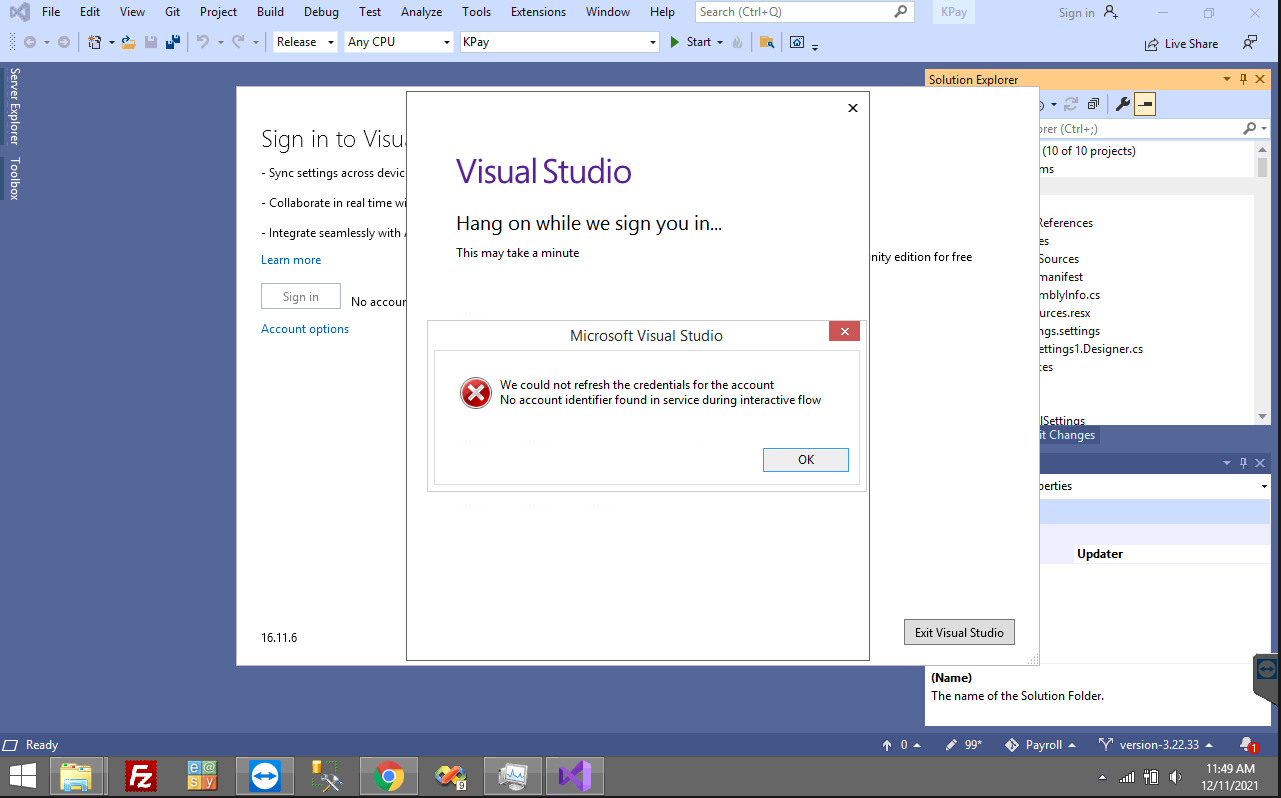The image size is (1281, 798).
Task: Open the Payroll repository selector in status bar
Action: click(x=1040, y=745)
